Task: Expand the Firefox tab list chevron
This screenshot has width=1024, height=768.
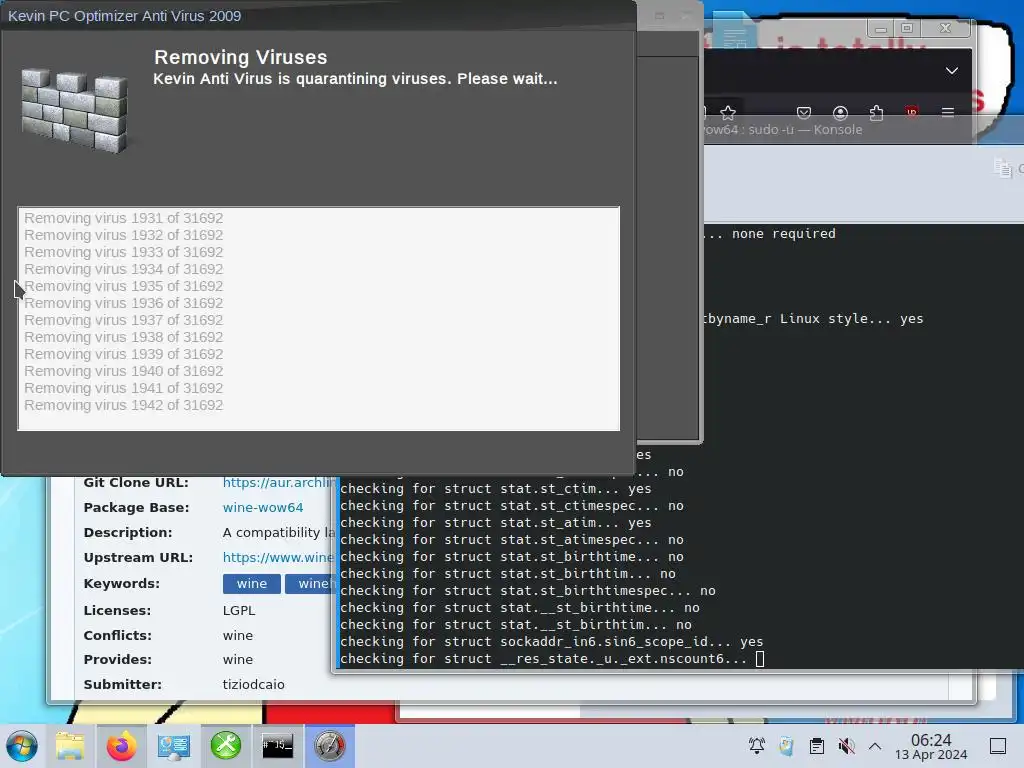Action: tap(952, 71)
